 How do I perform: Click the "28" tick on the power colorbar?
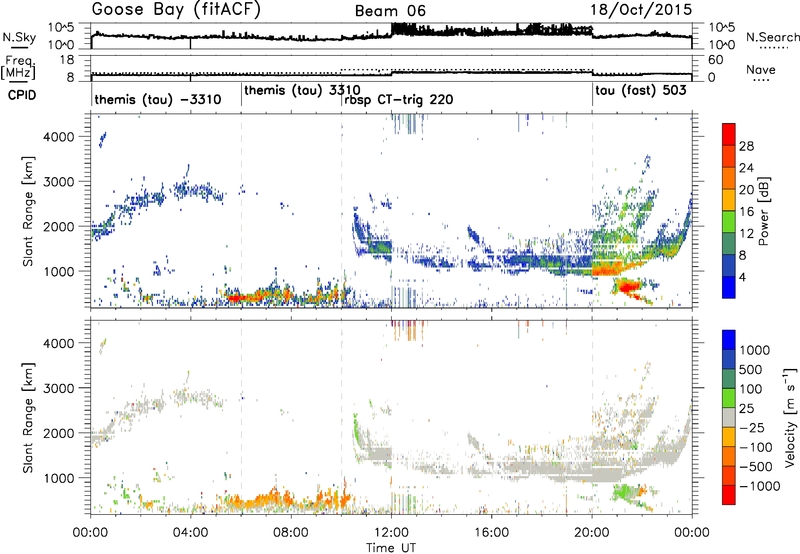[x=746, y=146]
